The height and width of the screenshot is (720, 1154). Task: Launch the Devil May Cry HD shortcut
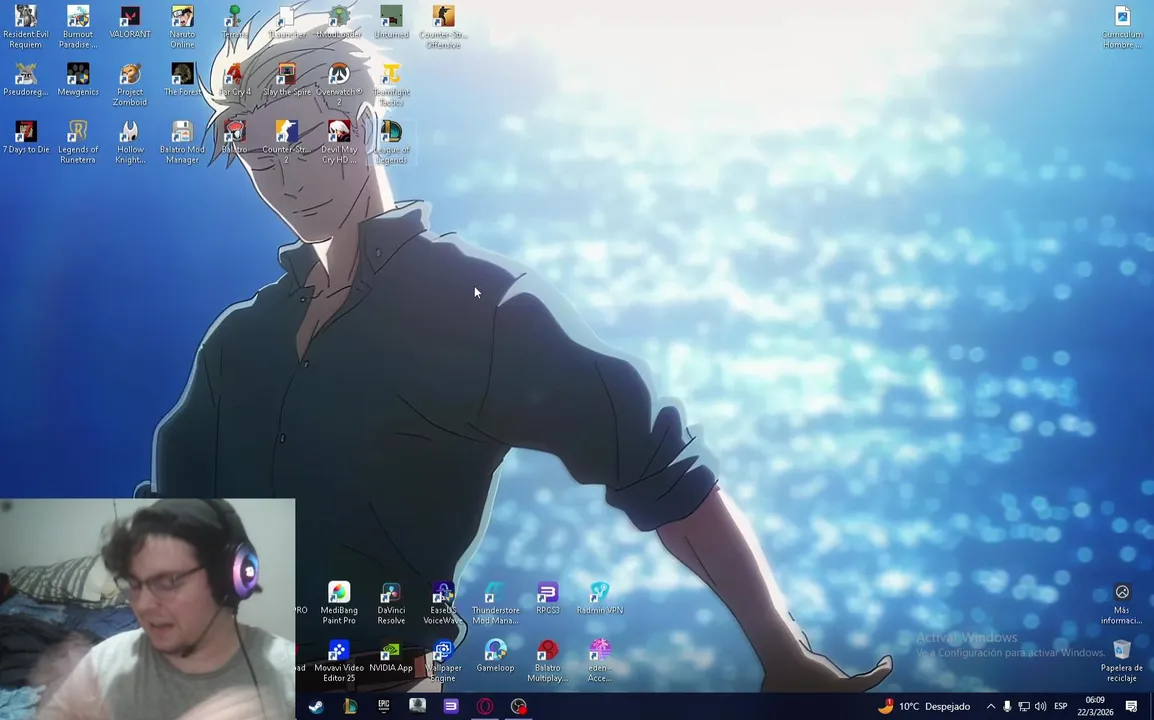click(339, 142)
